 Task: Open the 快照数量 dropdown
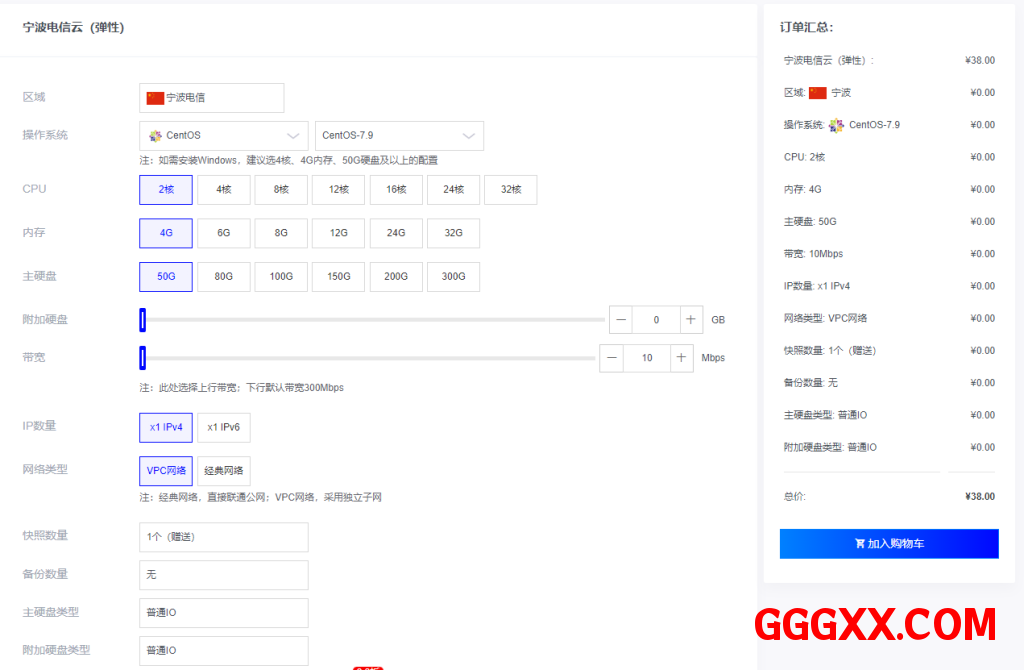pos(223,537)
